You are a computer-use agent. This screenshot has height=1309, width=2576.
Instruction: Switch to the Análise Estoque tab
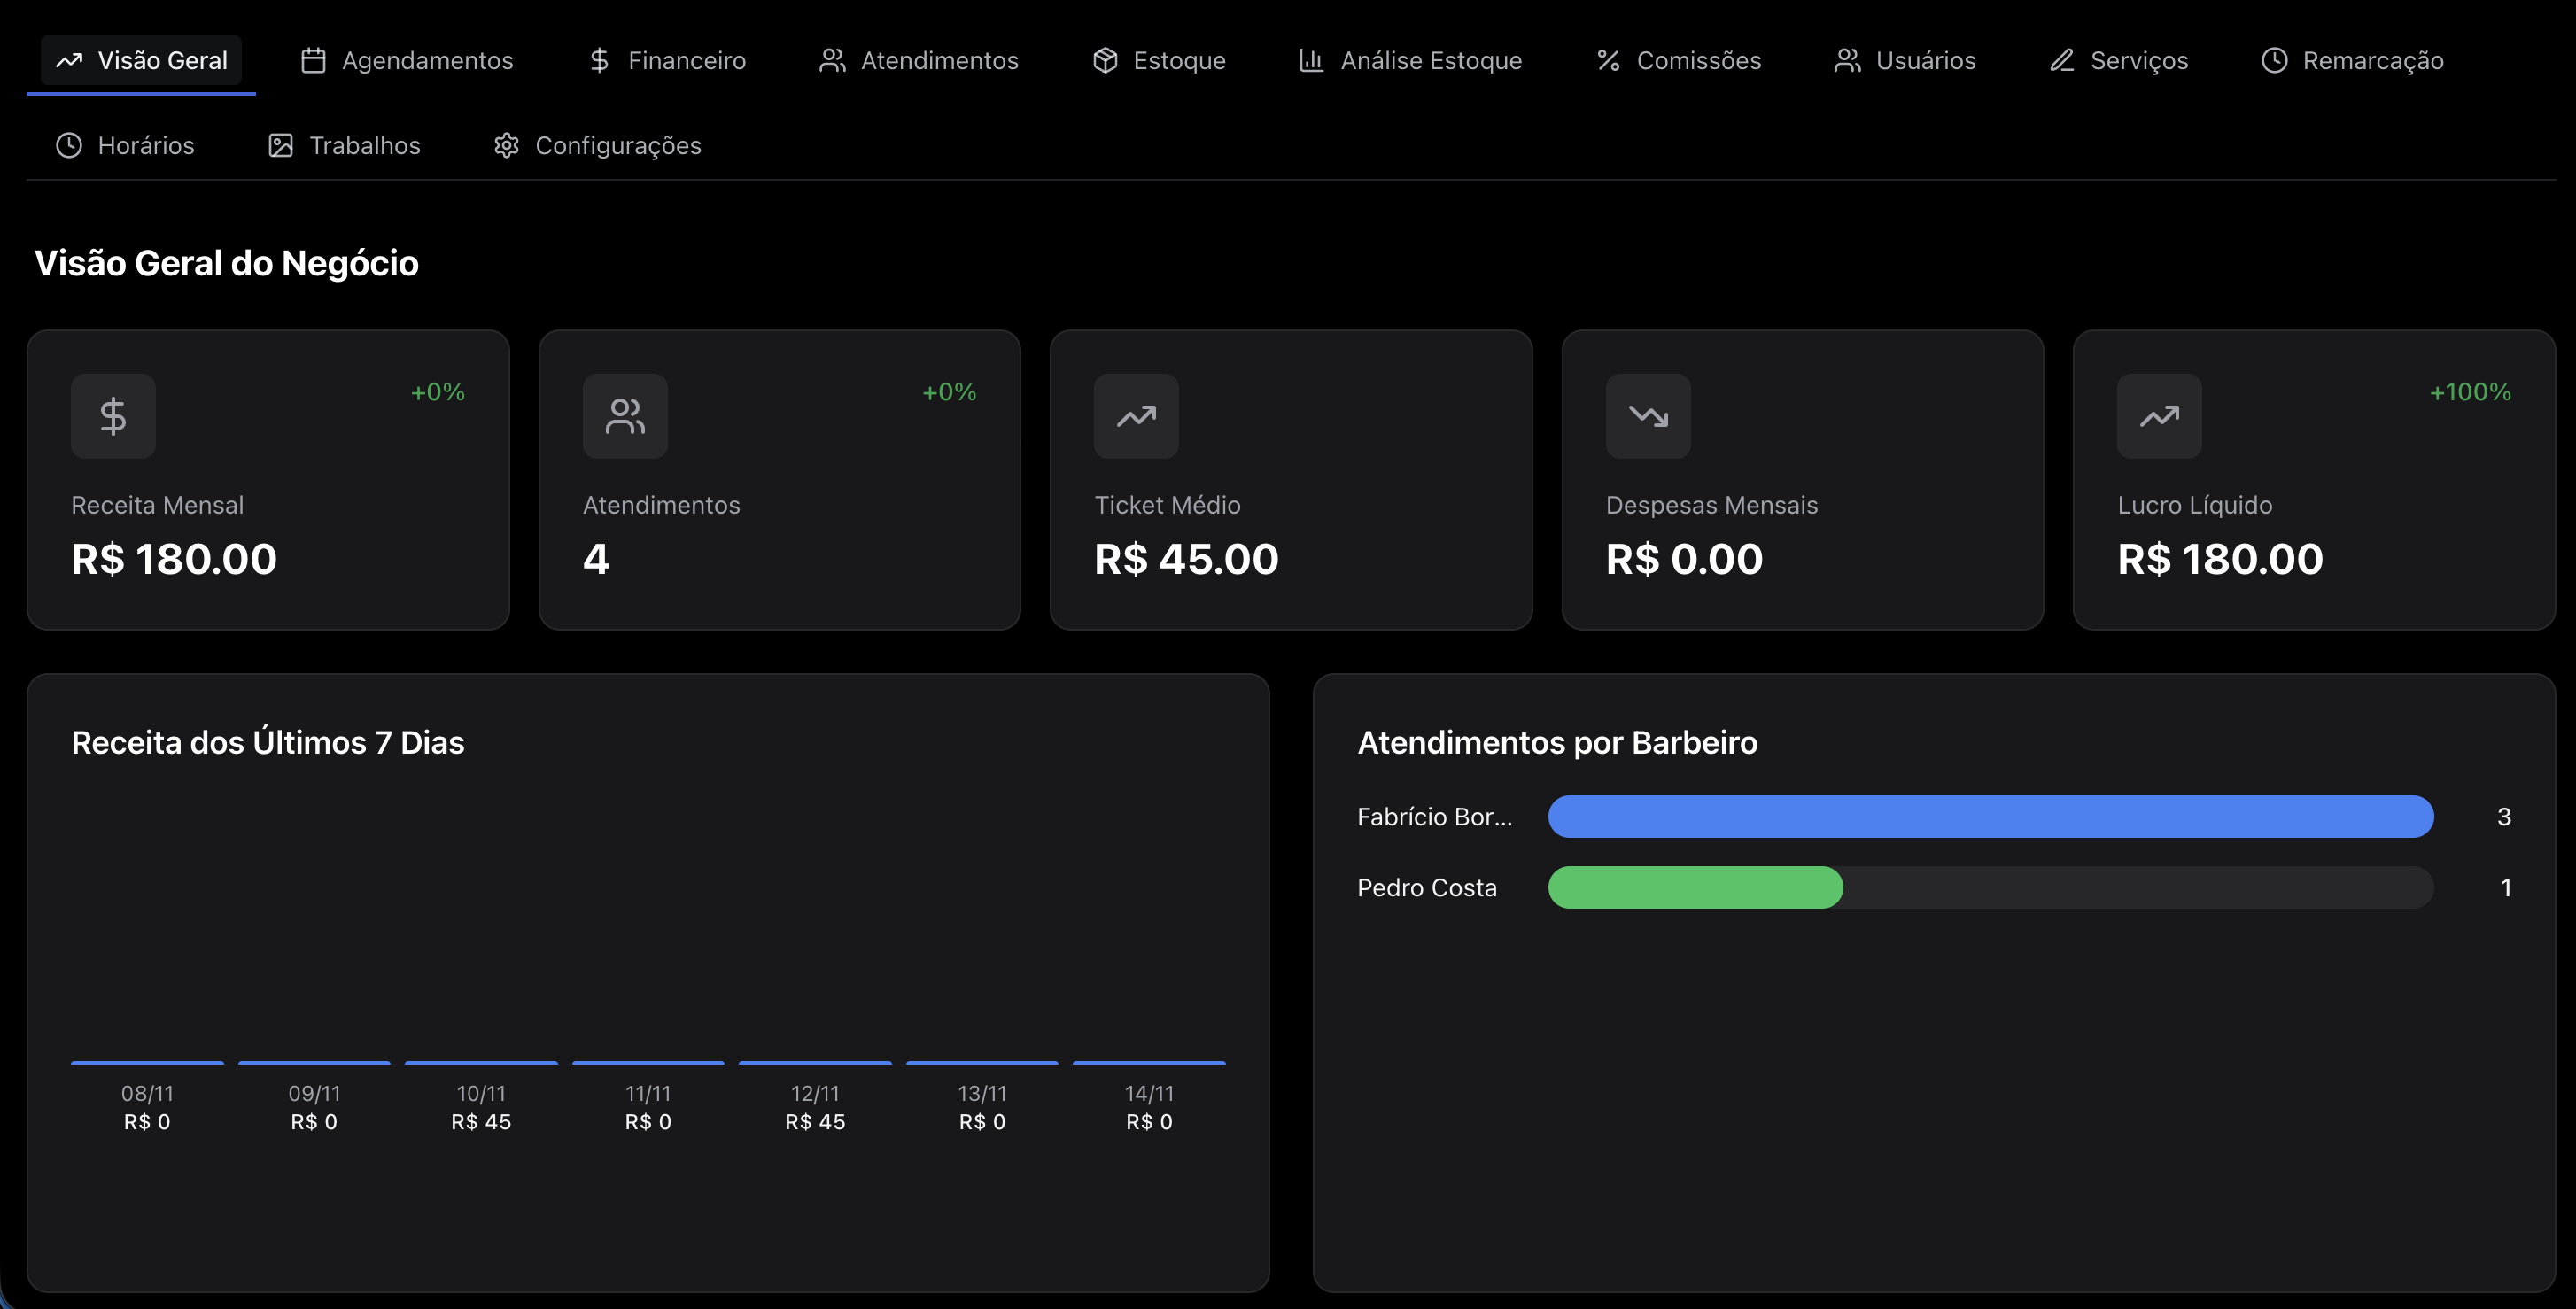pos(1410,61)
